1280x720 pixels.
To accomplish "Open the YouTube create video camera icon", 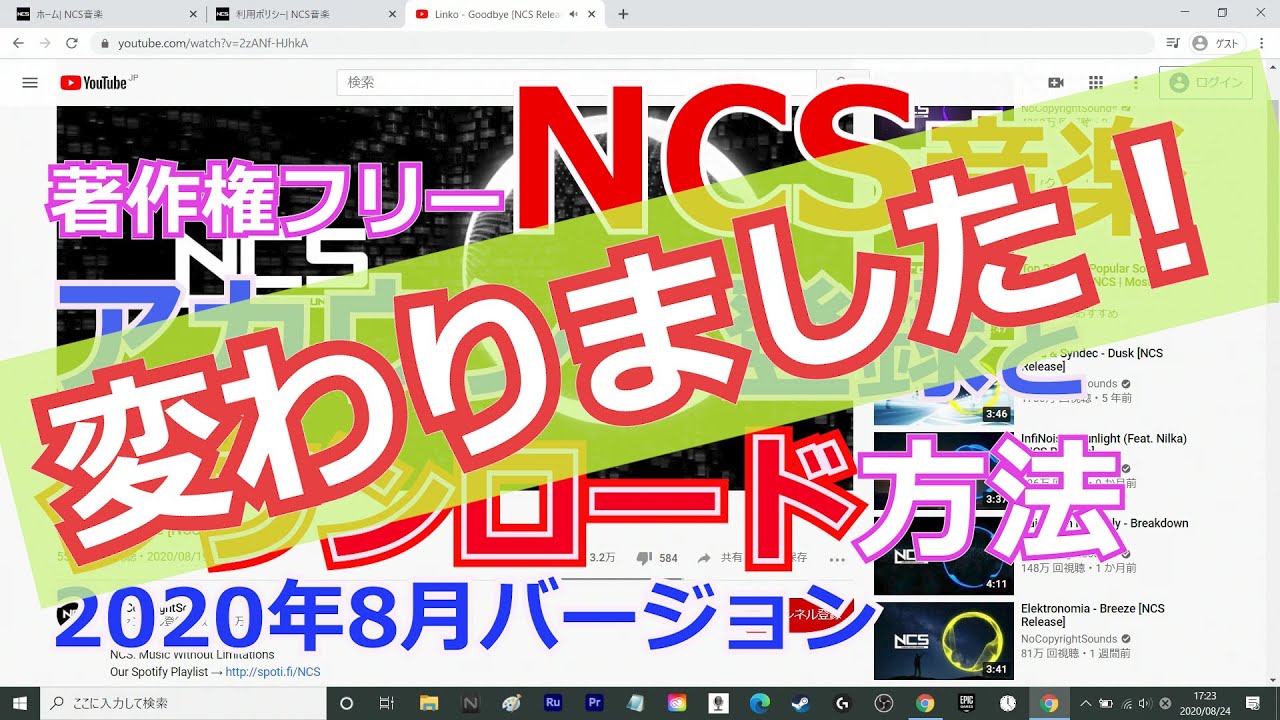I will [x=1055, y=83].
